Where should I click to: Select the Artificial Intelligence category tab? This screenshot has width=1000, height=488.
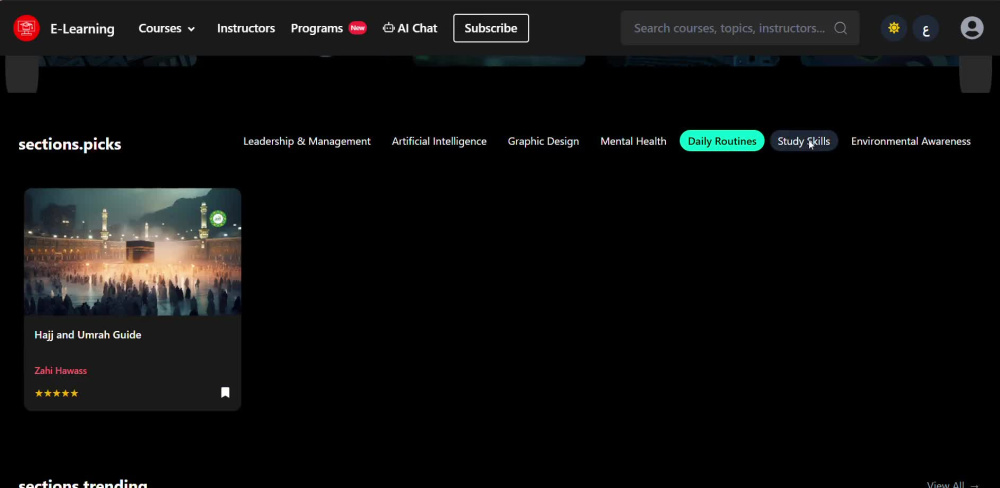[x=439, y=141]
